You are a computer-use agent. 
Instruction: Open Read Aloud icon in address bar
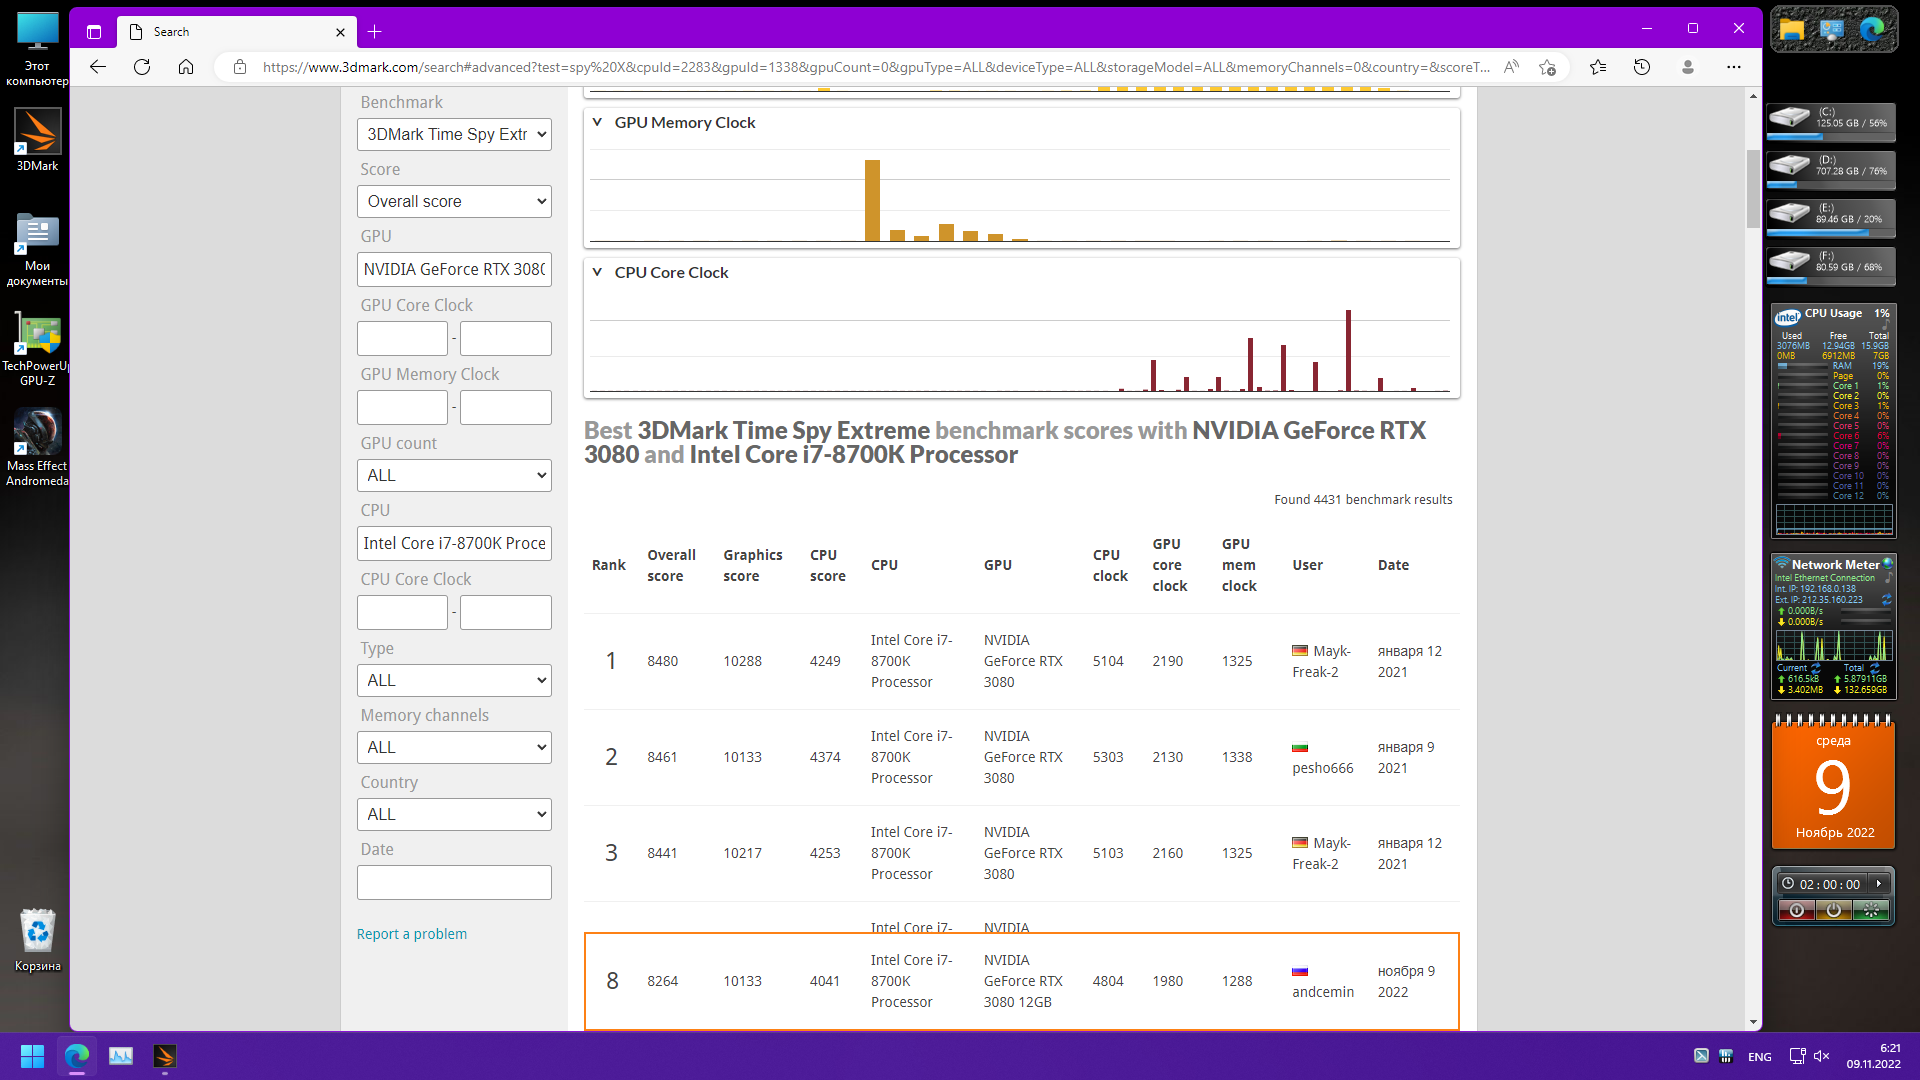(1511, 67)
